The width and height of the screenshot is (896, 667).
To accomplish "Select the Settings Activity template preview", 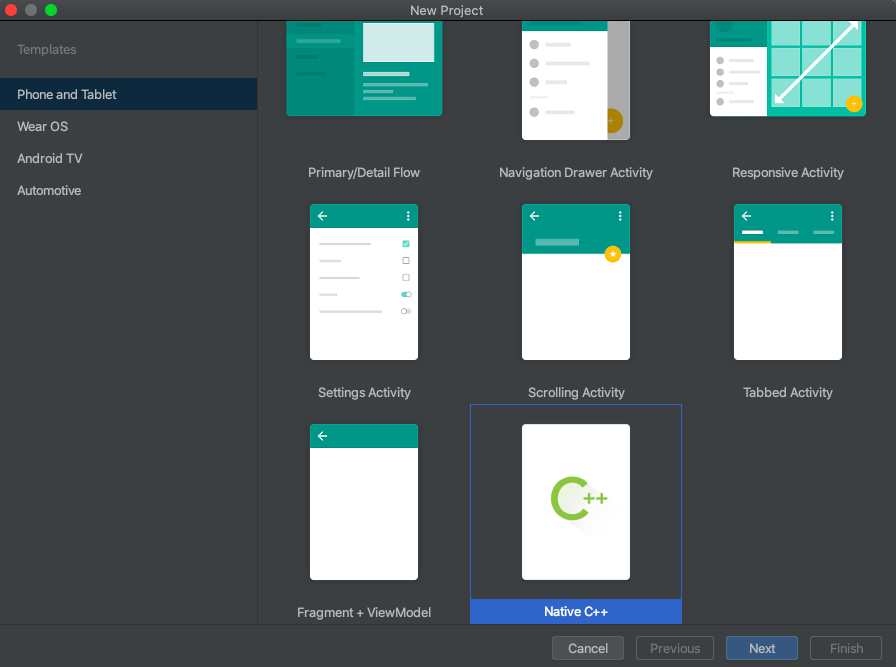I will [364, 282].
